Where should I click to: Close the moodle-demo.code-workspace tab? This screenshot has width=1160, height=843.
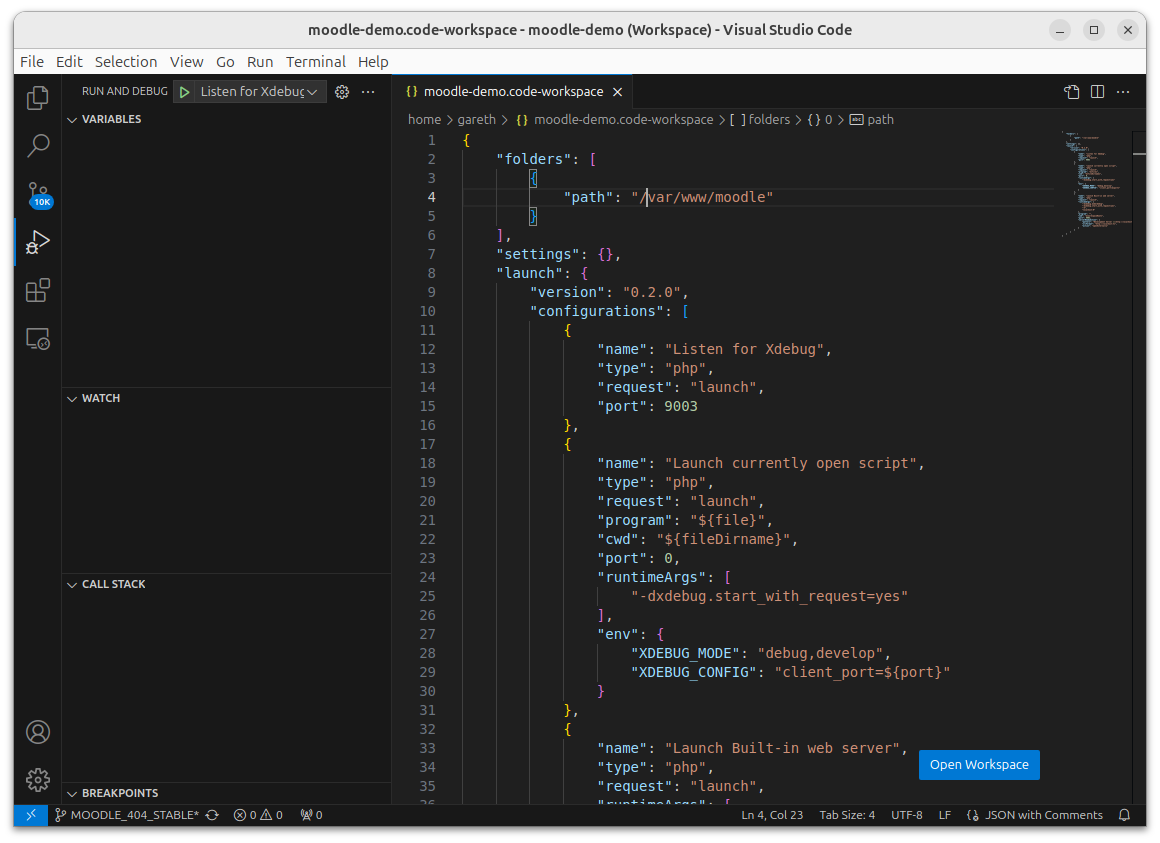point(618,92)
